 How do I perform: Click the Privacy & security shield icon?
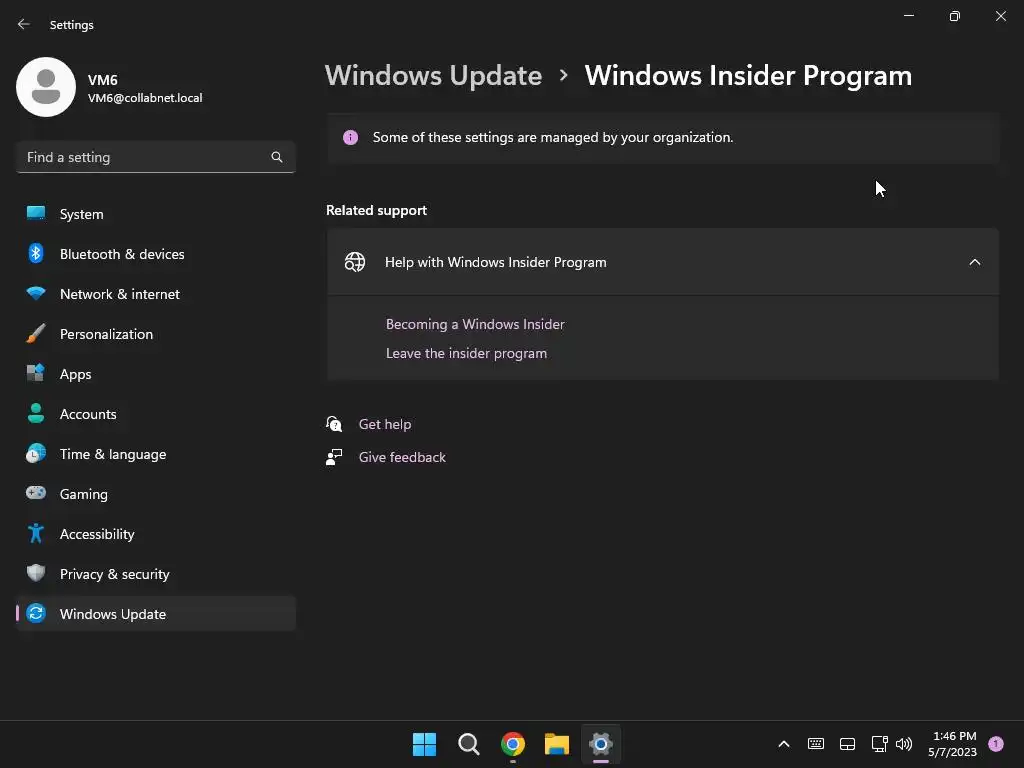pos(36,573)
